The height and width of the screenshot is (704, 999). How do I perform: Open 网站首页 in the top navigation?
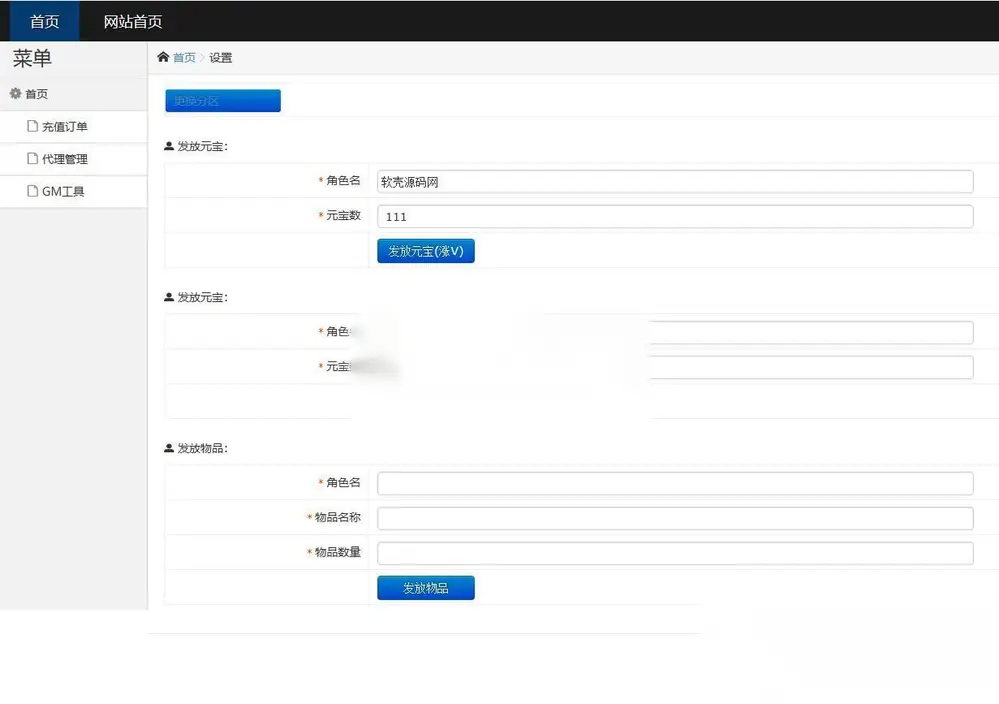pos(133,21)
